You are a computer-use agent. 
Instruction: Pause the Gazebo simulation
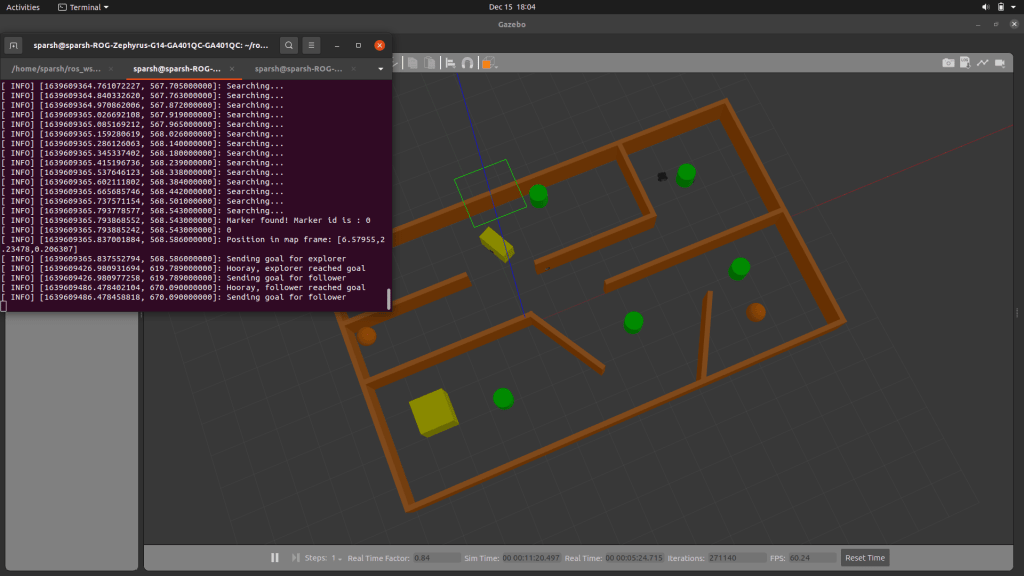[x=274, y=557]
